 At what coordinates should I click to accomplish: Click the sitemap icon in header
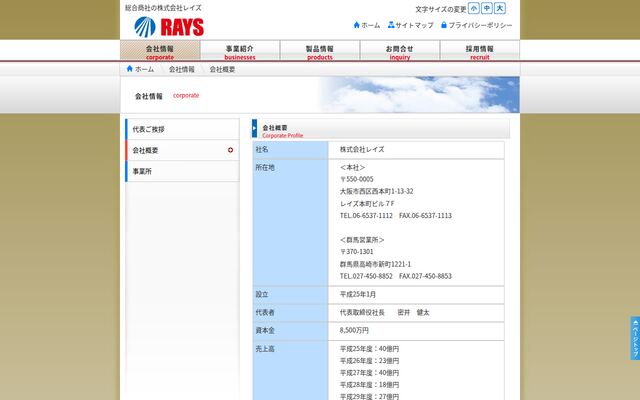click(391, 25)
